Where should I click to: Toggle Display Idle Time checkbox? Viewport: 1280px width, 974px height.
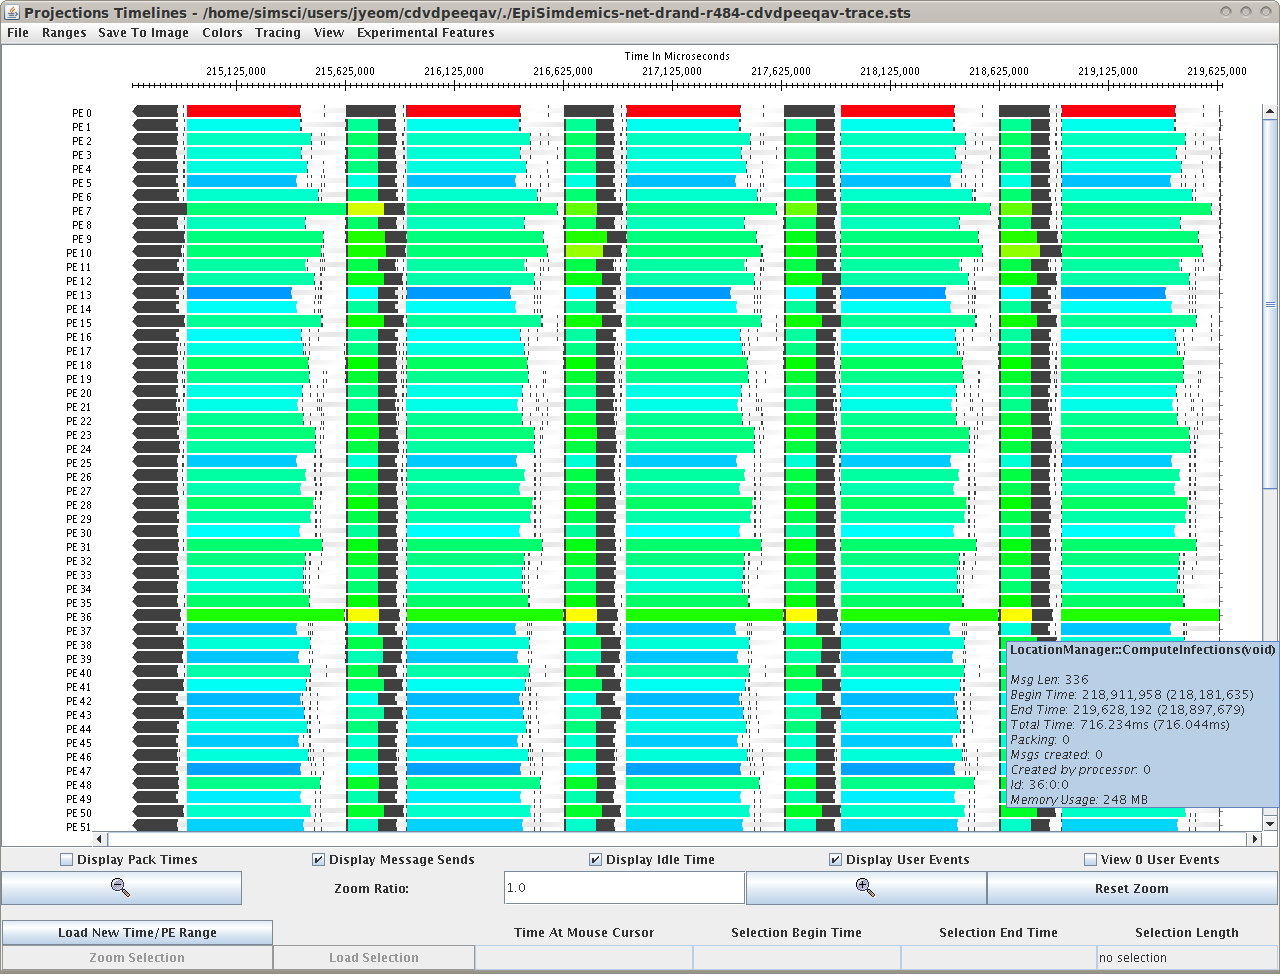click(x=596, y=860)
